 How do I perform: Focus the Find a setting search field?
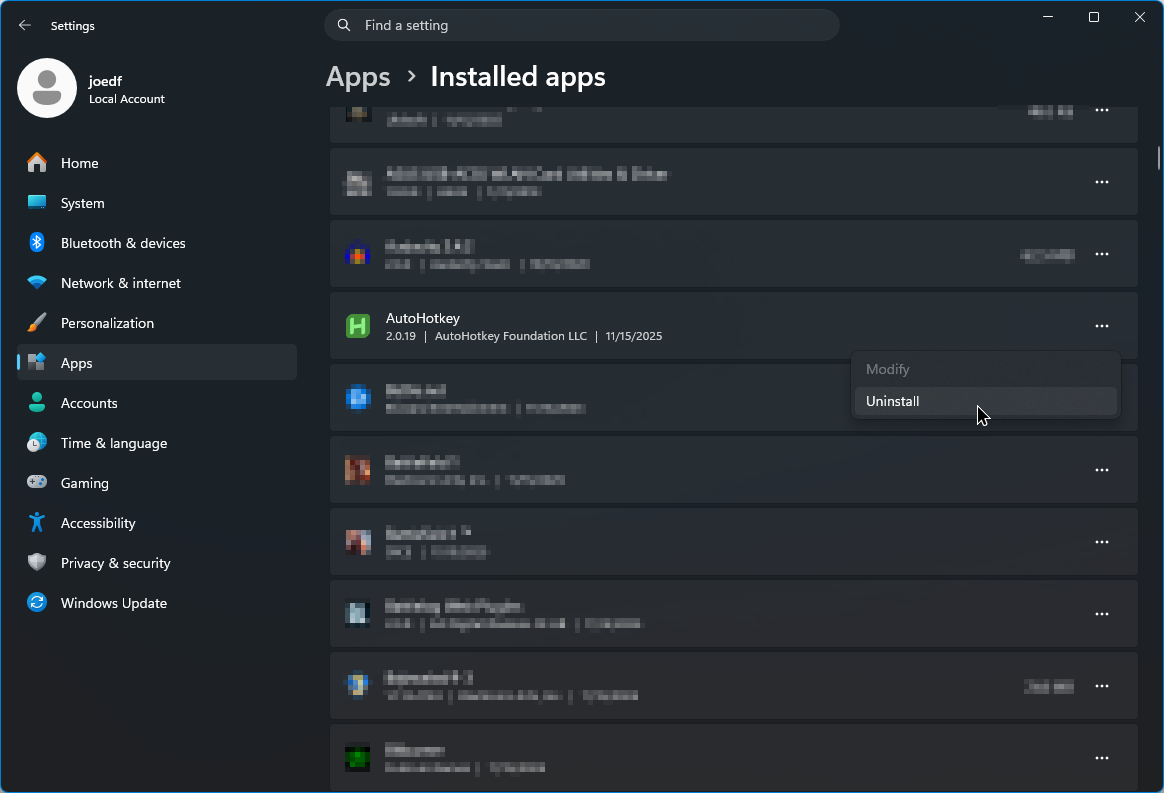point(581,25)
